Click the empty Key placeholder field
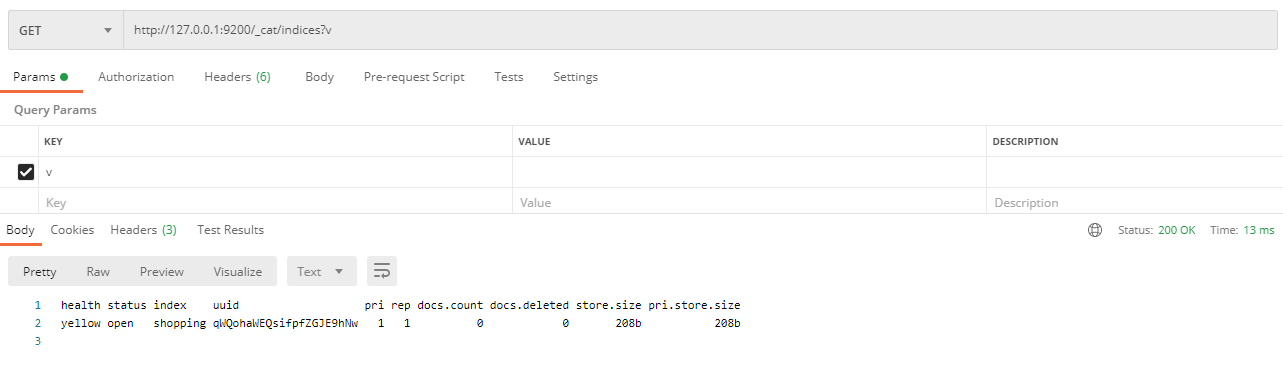The width and height of the screenshot is (1283, 379). coord(275,202)
